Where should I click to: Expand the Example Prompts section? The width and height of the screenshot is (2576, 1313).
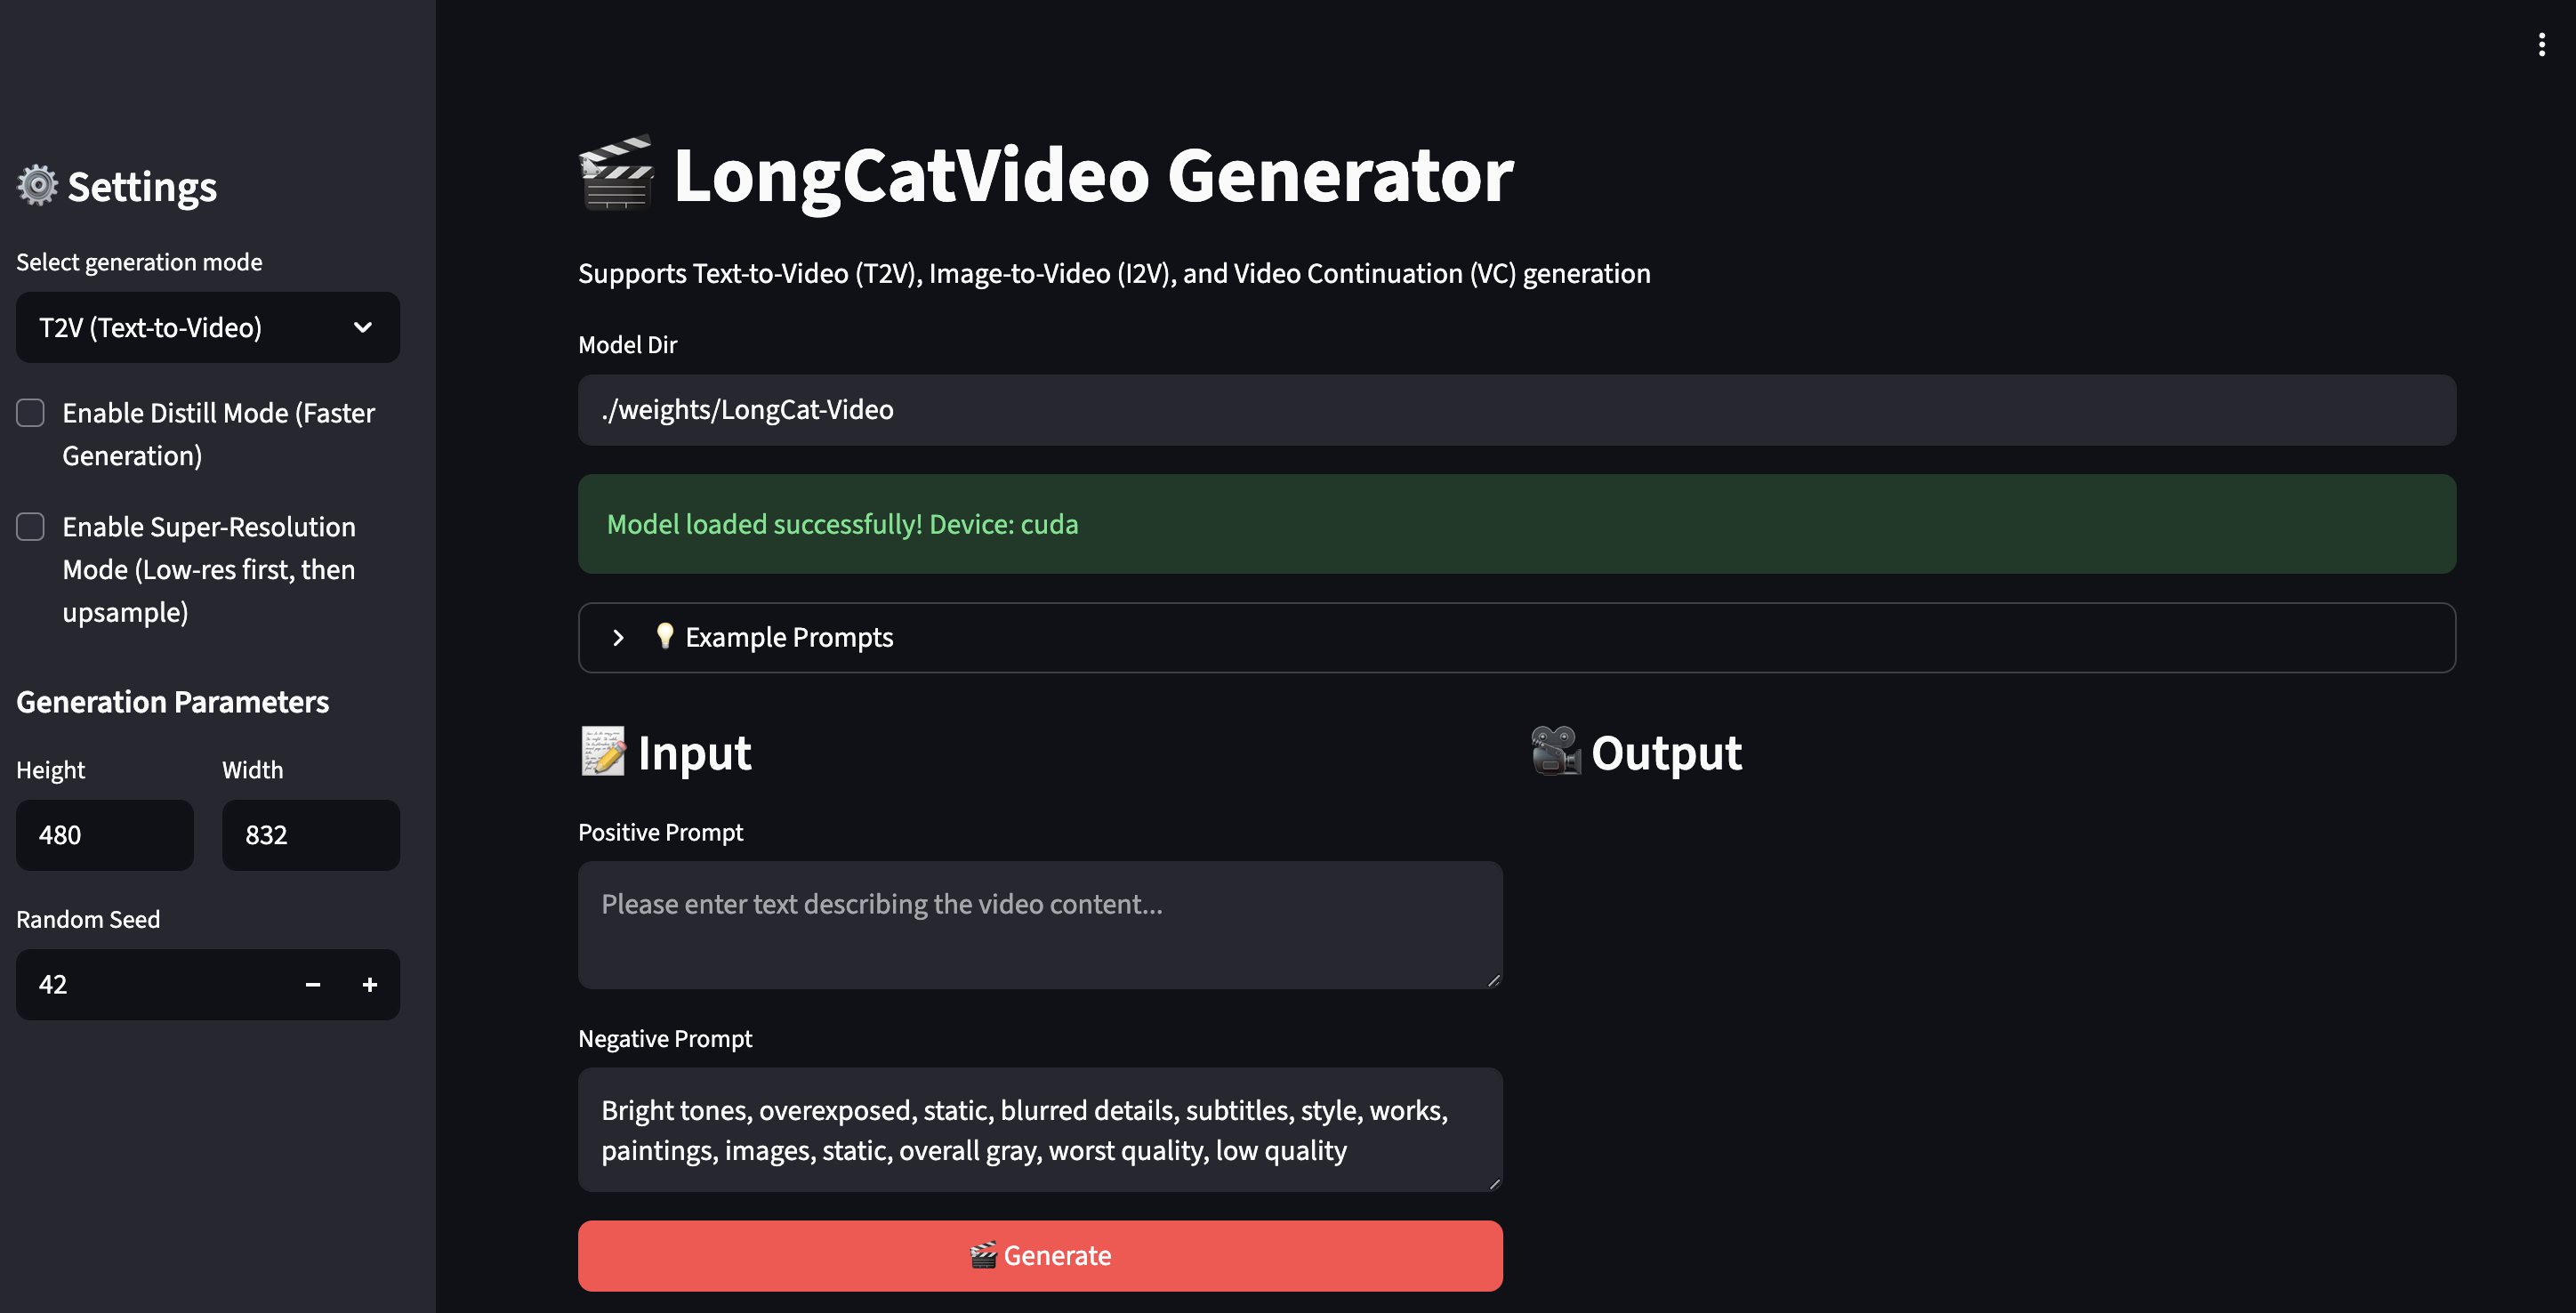coord(1517,637)
